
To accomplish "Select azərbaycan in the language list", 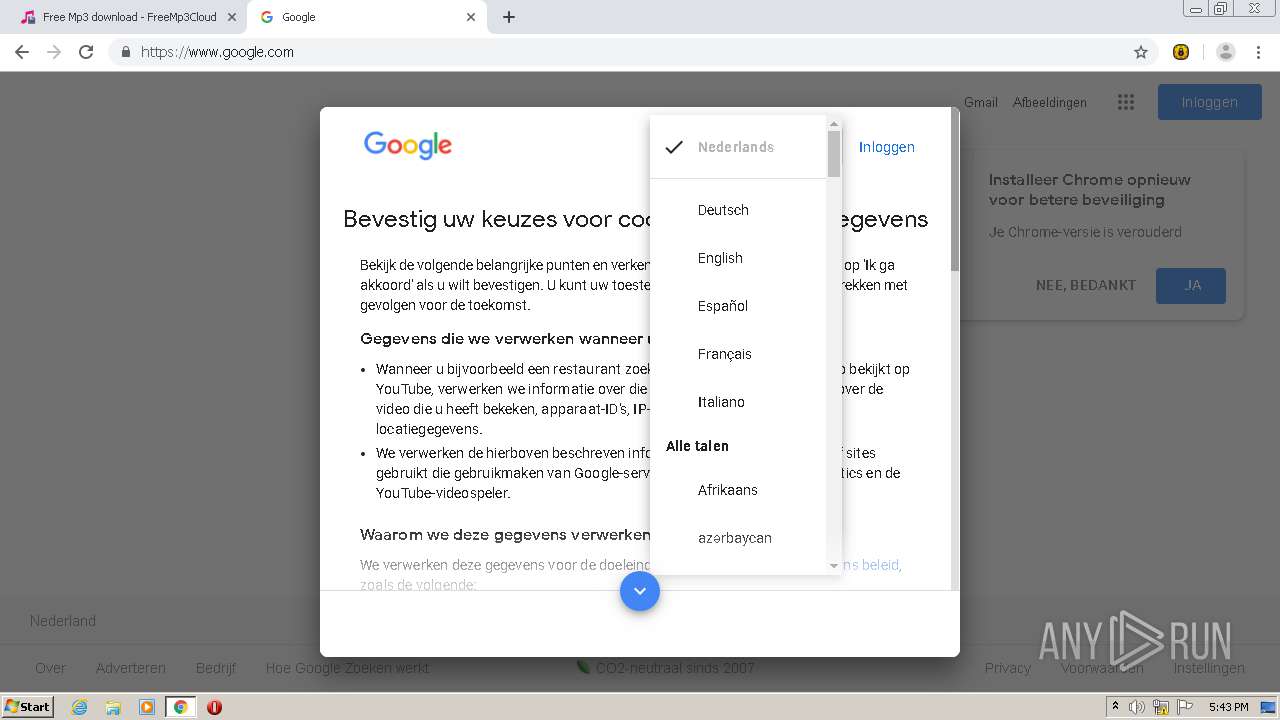I will click(x=738, y=538).
